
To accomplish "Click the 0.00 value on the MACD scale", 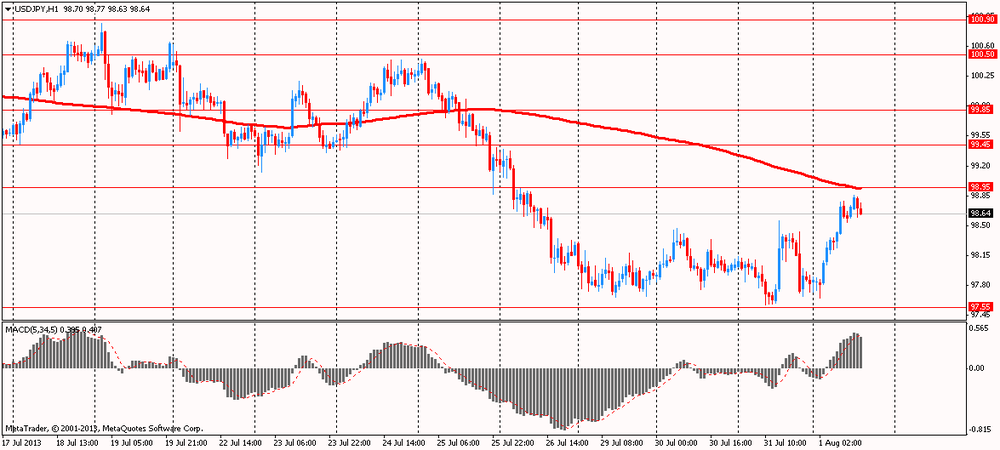I will pyautogui.click(x=978, y=368).
